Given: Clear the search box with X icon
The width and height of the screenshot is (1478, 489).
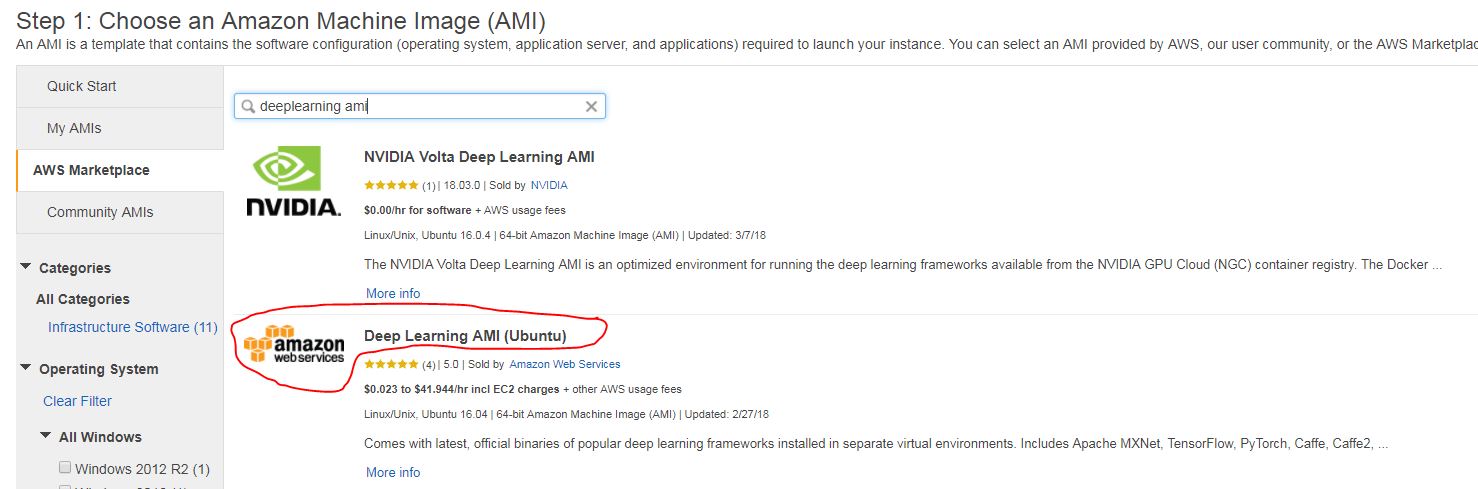Looking at the screenshot, I should click(x=591, y=106).
